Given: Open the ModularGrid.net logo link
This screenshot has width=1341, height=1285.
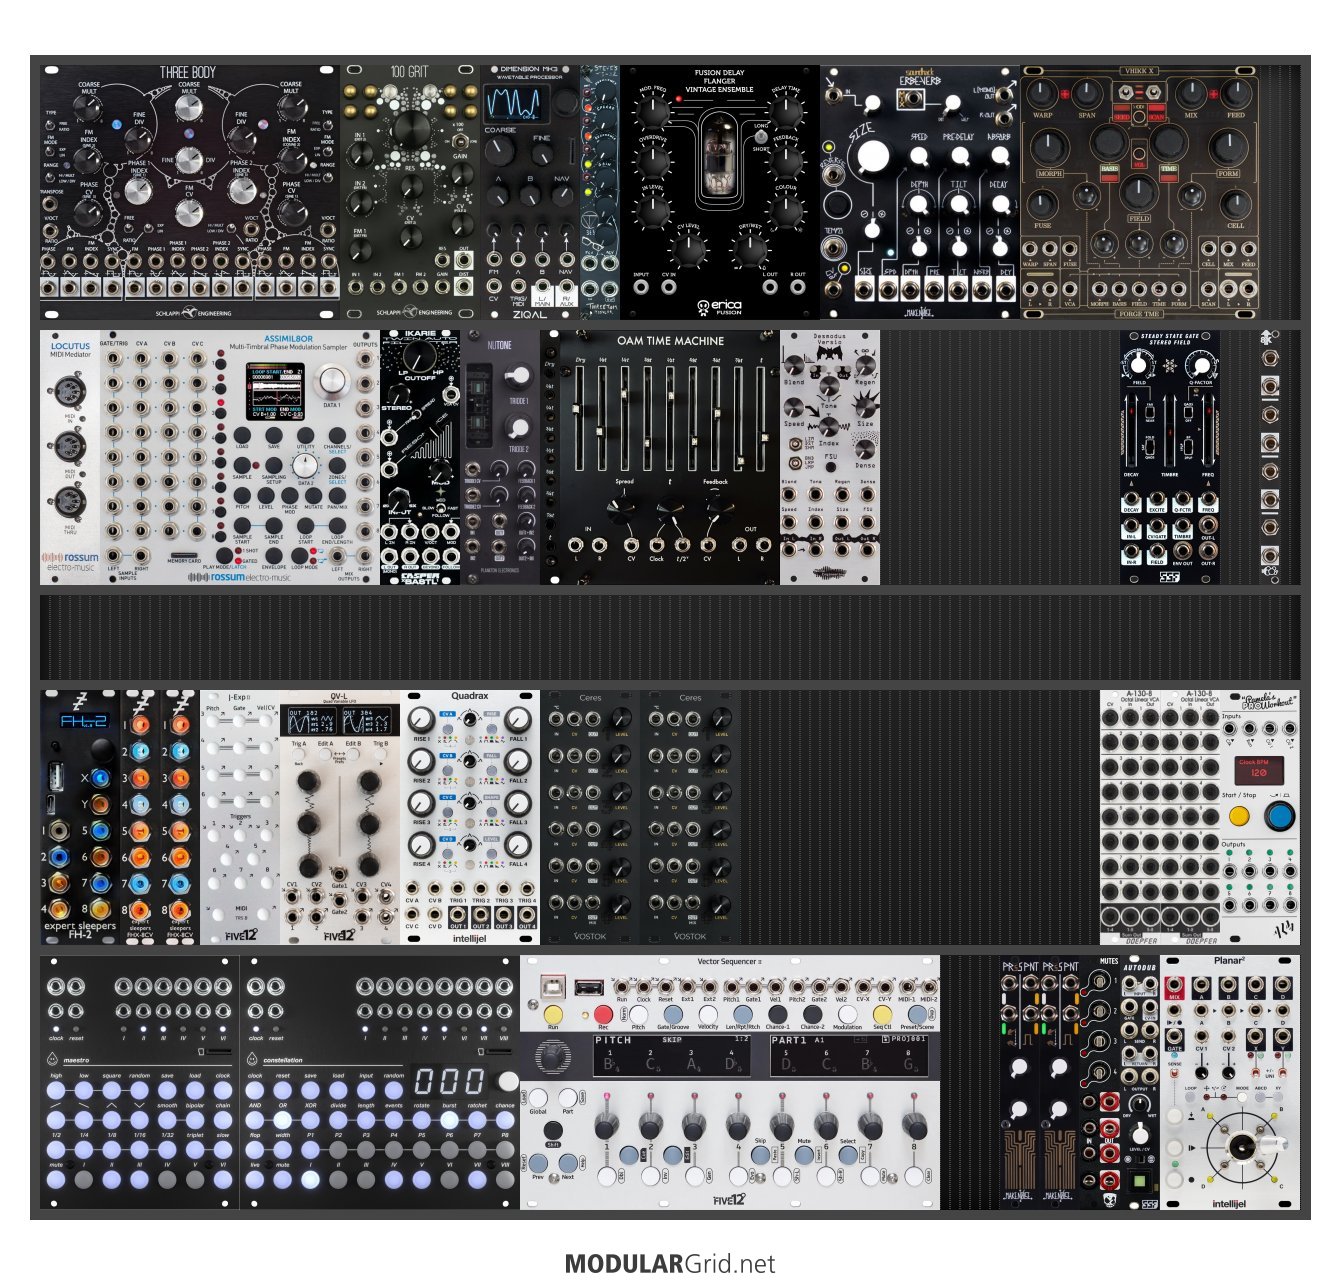Looking at the screenshot, I should (x=669, y=1264).
